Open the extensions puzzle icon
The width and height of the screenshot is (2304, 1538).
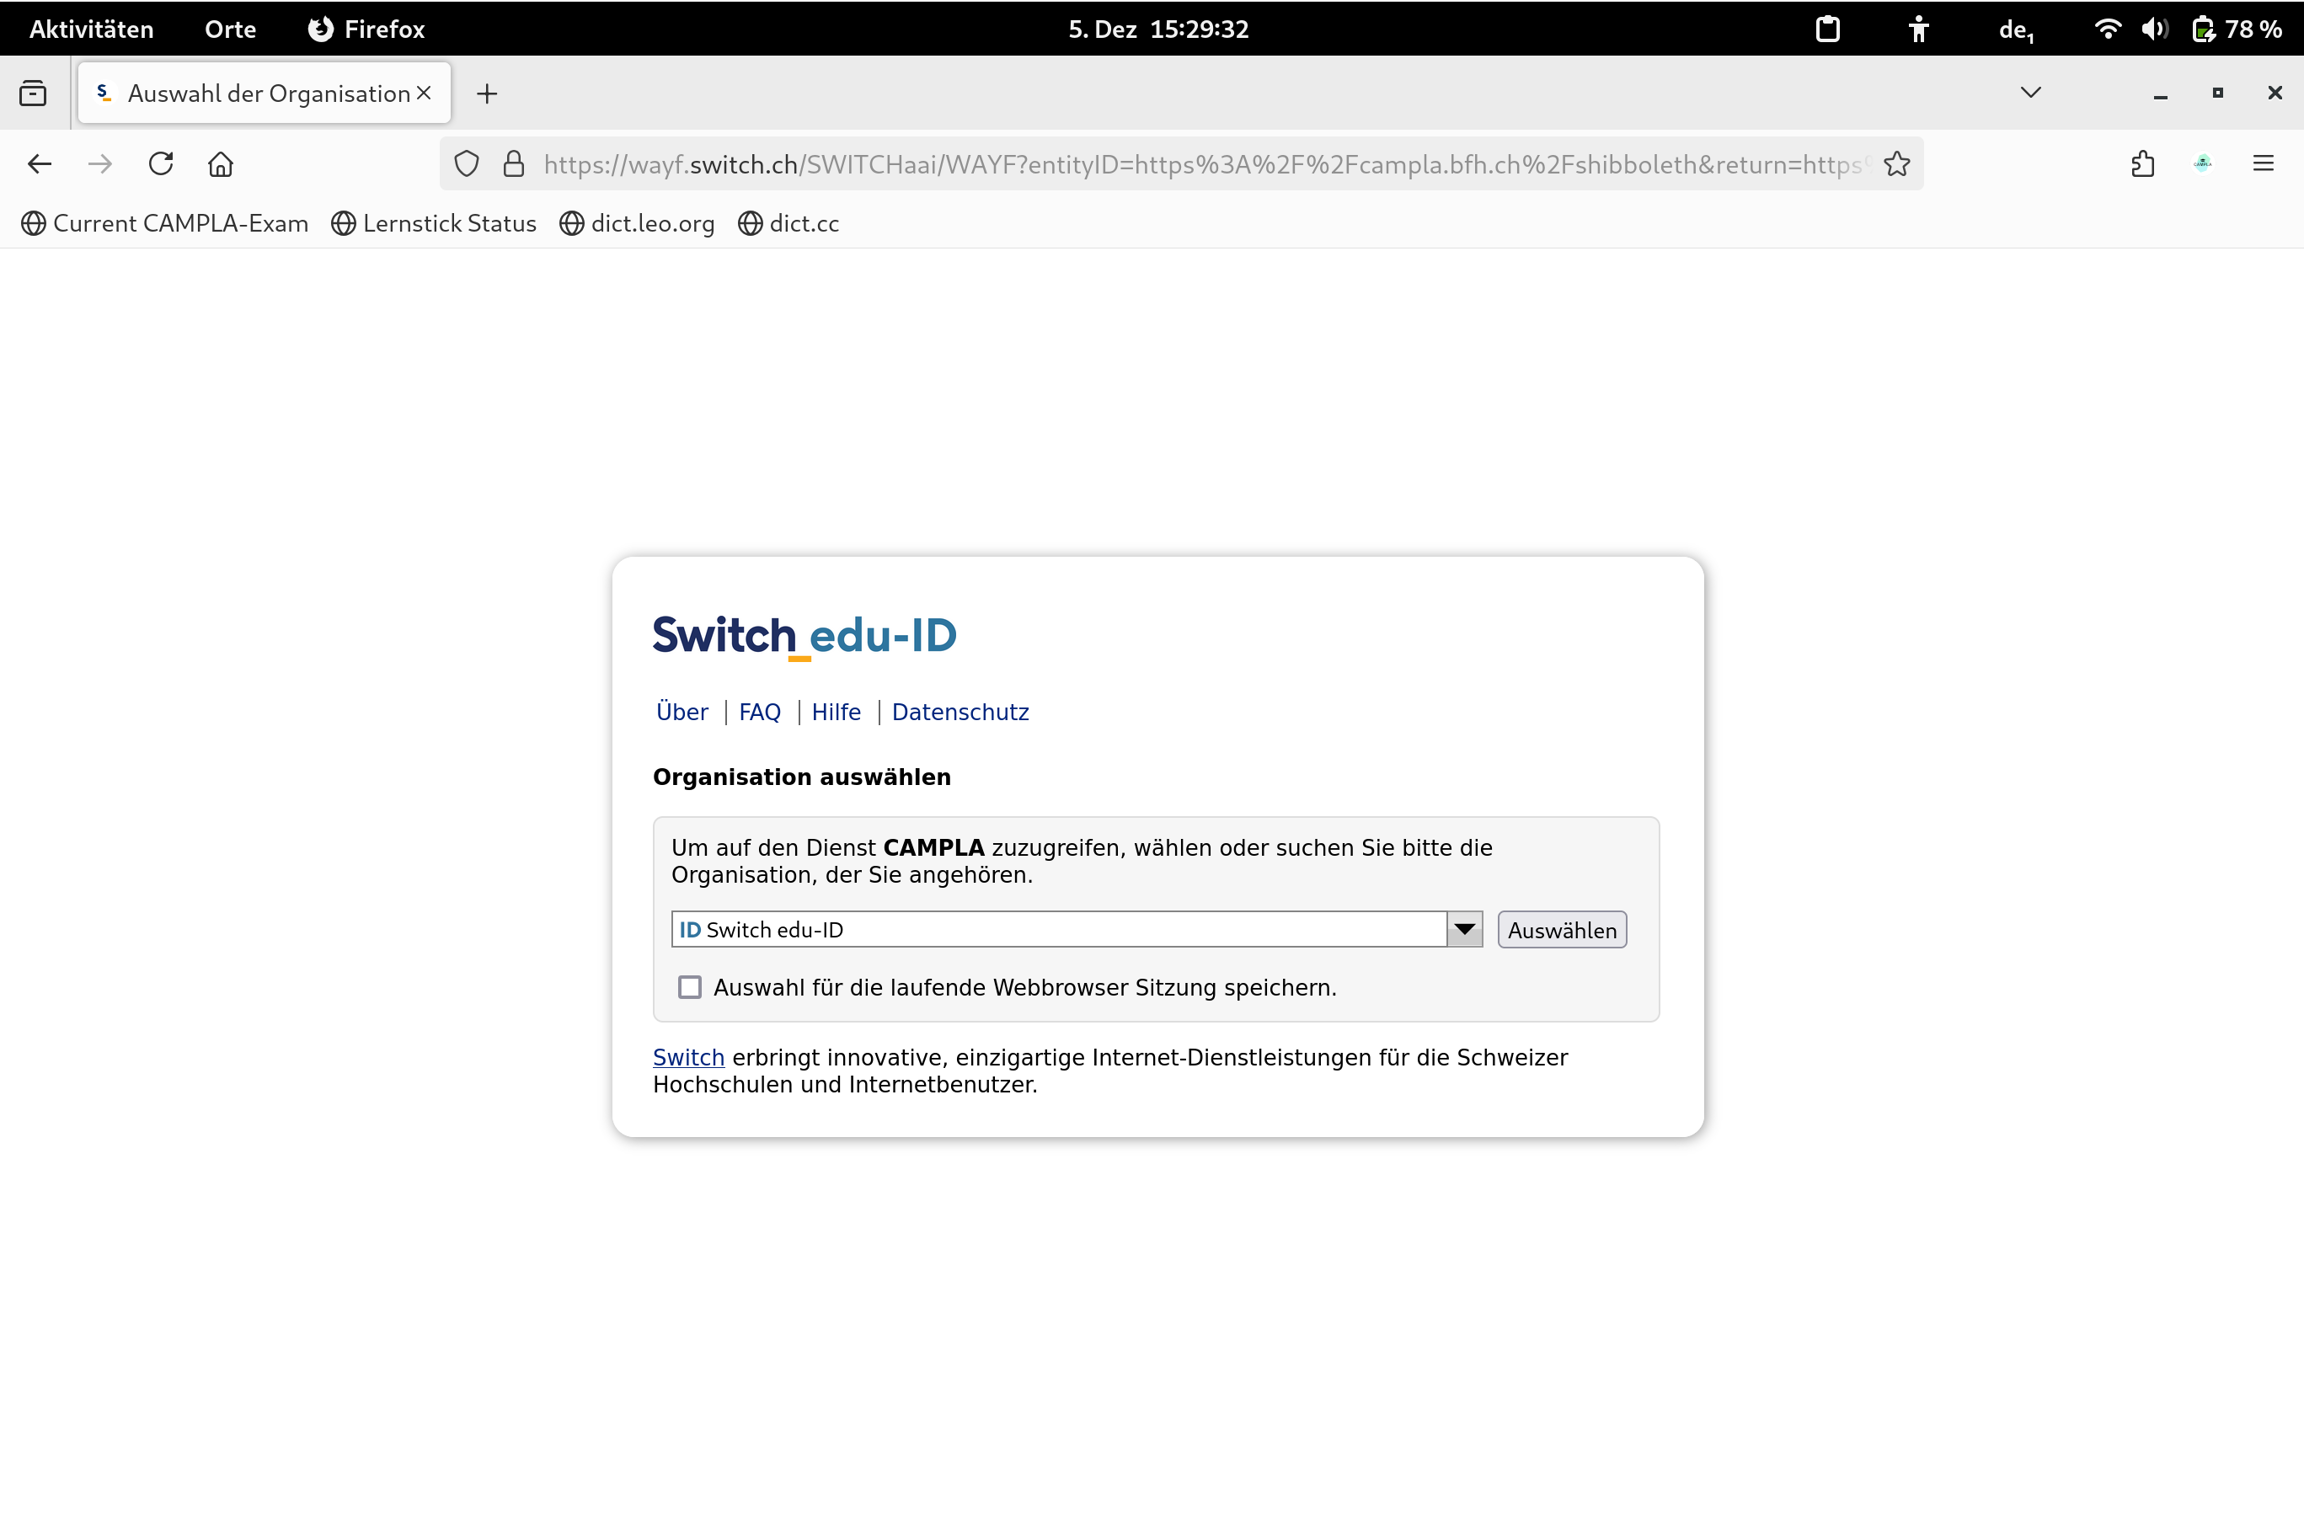click(x=2142, y=164)
